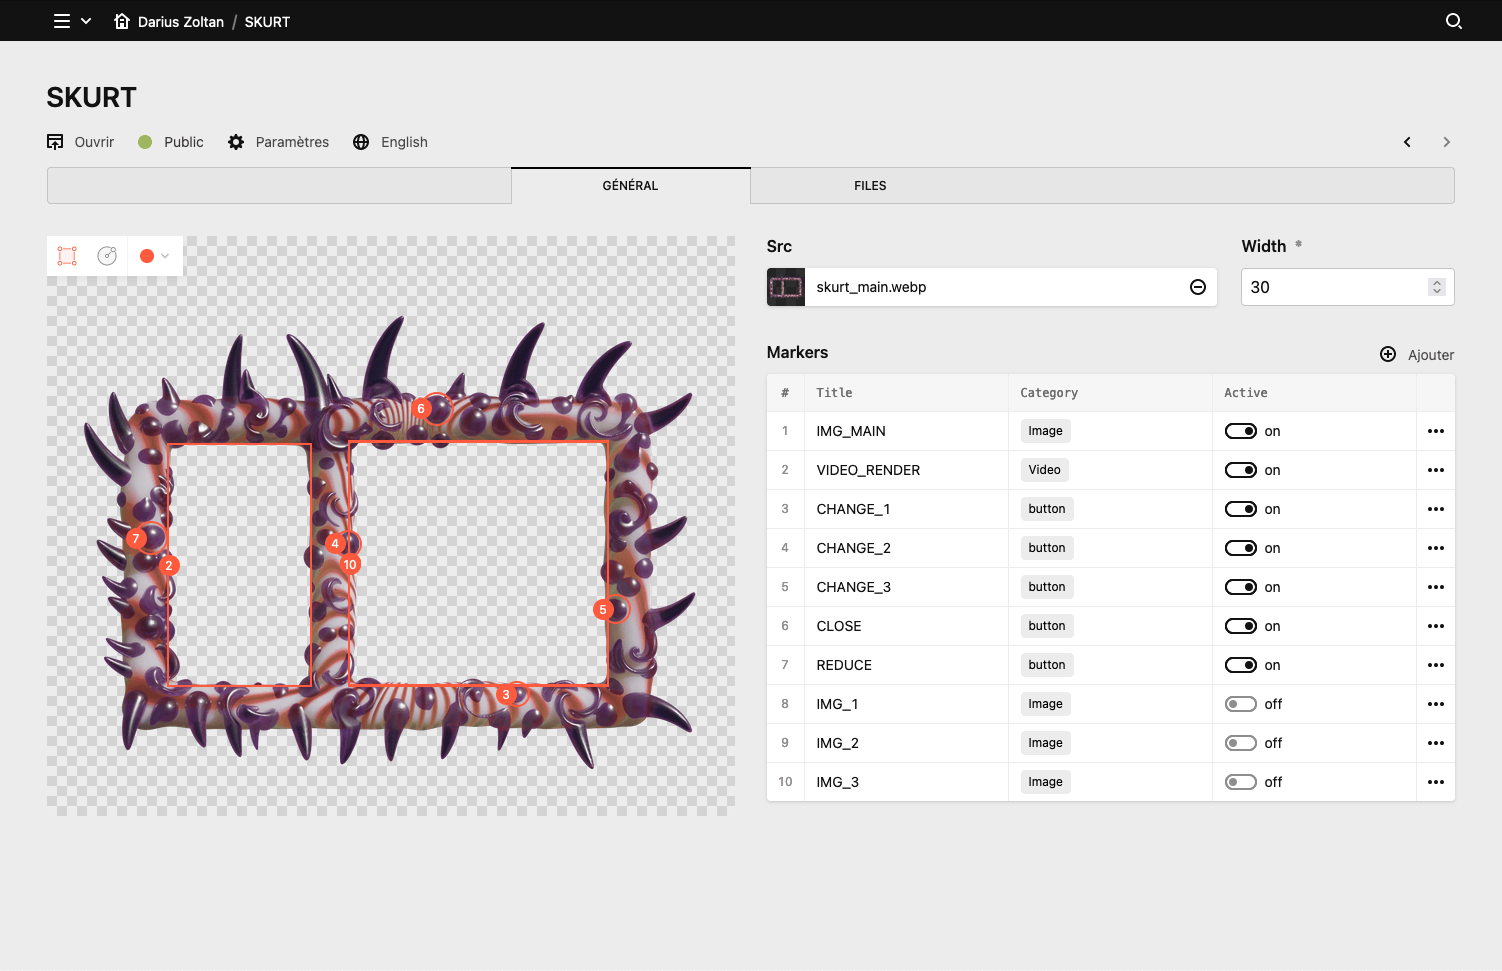Toggle the Public status

[171, 142]
